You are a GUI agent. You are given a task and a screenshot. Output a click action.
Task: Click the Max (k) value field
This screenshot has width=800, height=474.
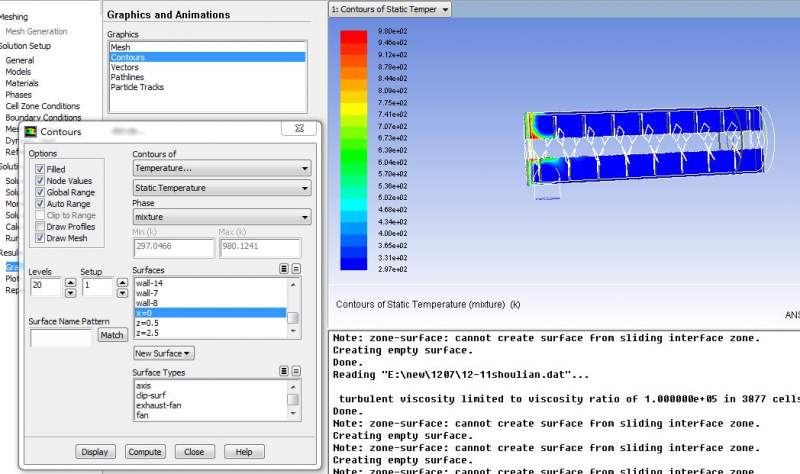pos(260,247)
